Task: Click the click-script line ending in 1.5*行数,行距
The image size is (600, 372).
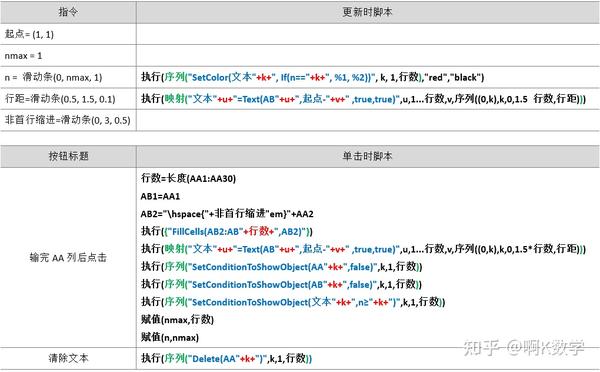Action: pyautogui.click(x=363, y=249)
